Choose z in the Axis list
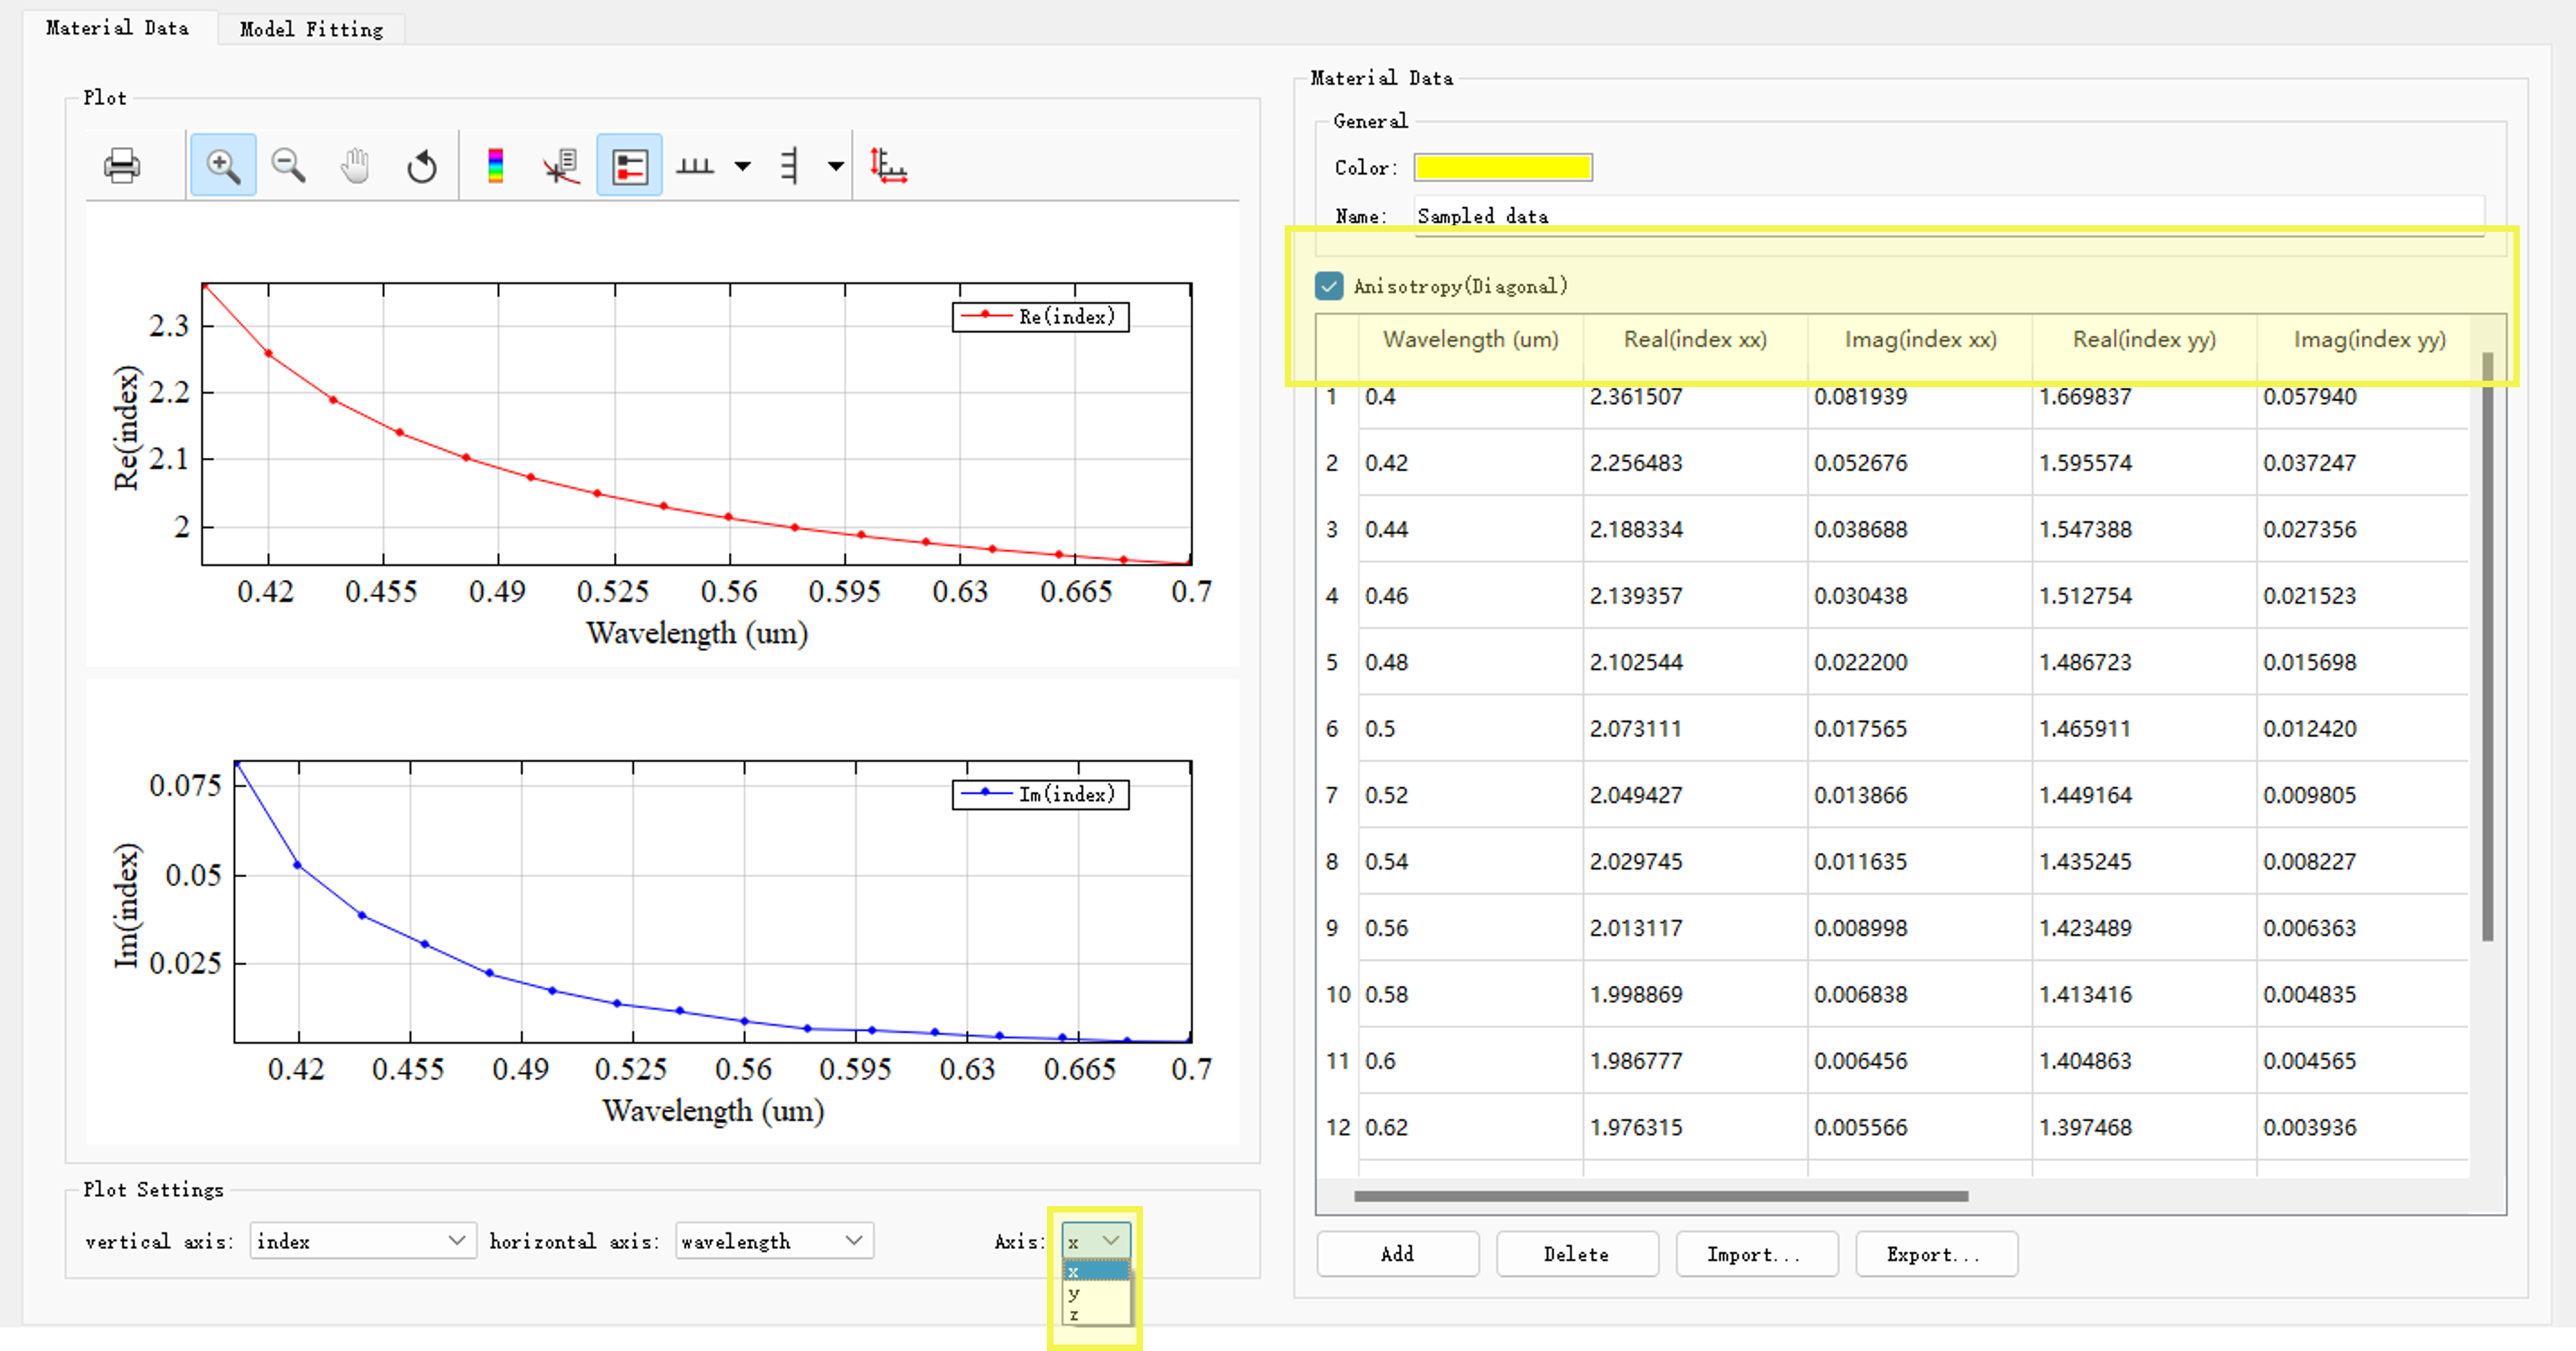 click(1096, 1314)
